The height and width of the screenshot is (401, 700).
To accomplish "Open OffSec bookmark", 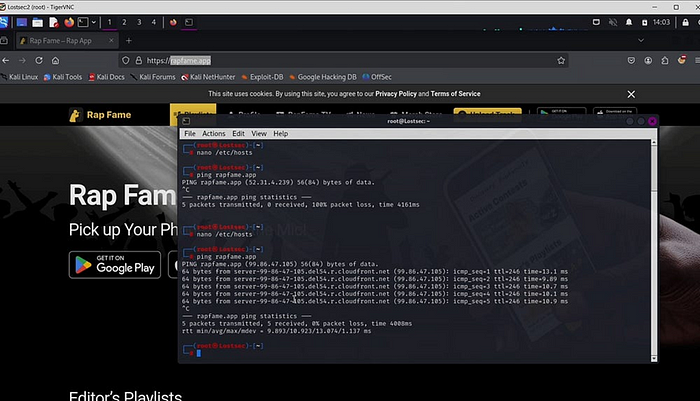I will coord(377,77).
